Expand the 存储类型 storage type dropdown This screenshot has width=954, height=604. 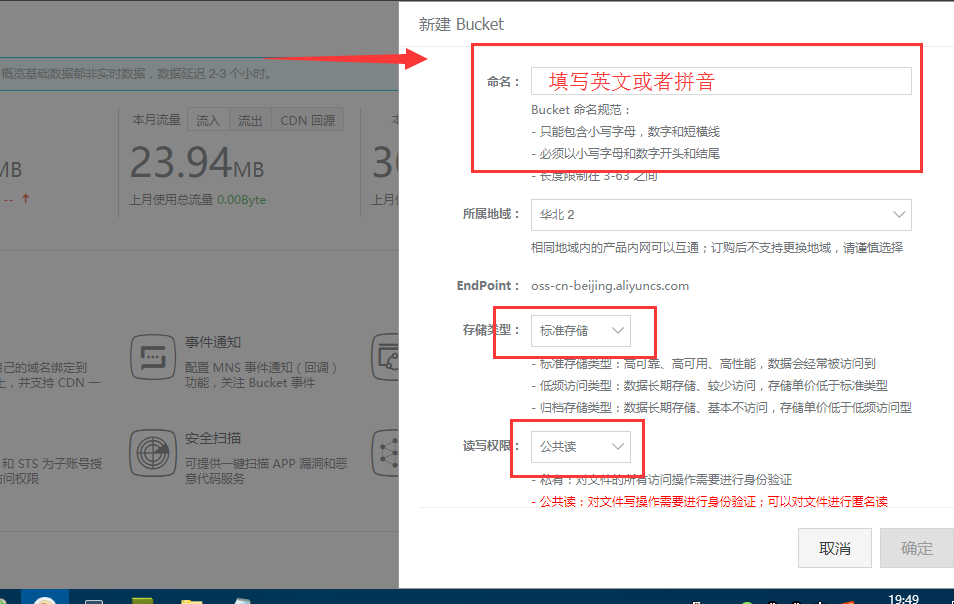580,331
